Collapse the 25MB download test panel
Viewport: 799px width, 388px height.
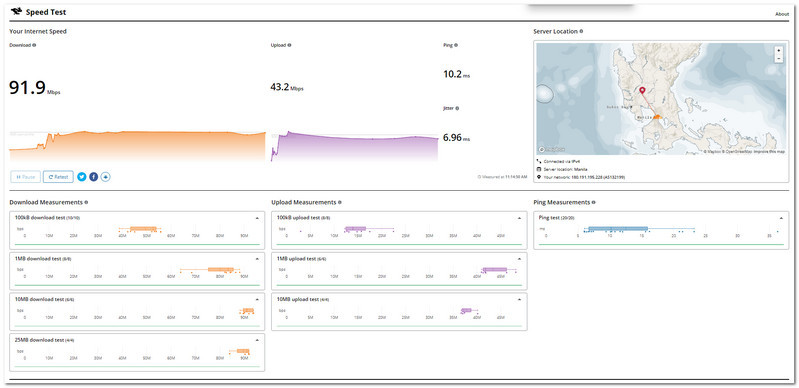[257, 340]
